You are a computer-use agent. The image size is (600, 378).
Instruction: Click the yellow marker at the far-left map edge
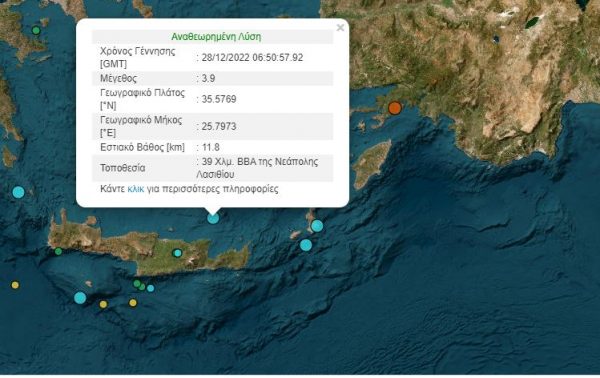[x=15, y=285]
